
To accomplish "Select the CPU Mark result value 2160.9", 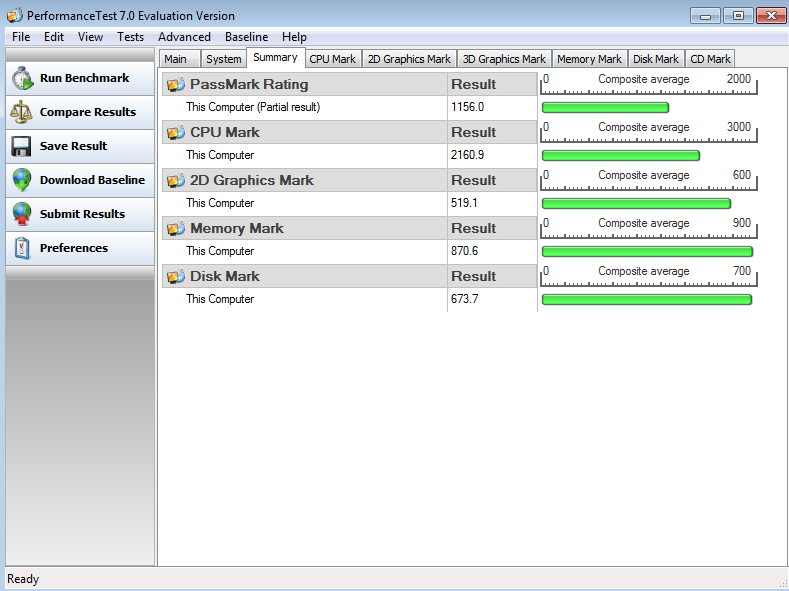I will coord(467,155).
